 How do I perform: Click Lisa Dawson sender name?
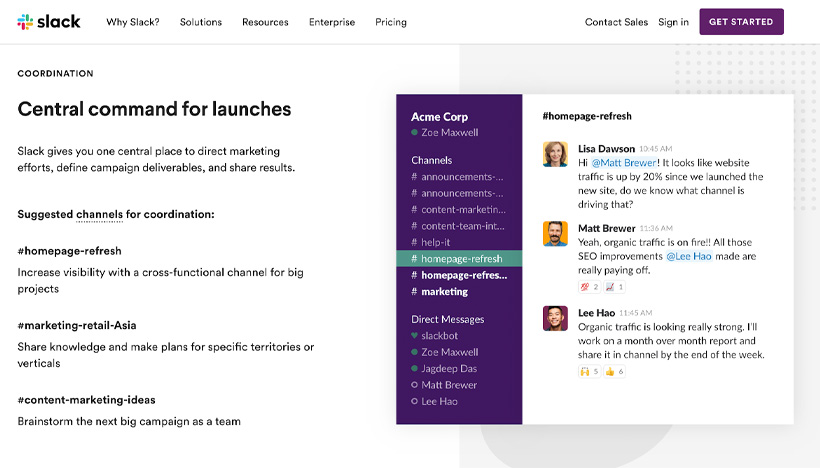[x=606, y=149]
